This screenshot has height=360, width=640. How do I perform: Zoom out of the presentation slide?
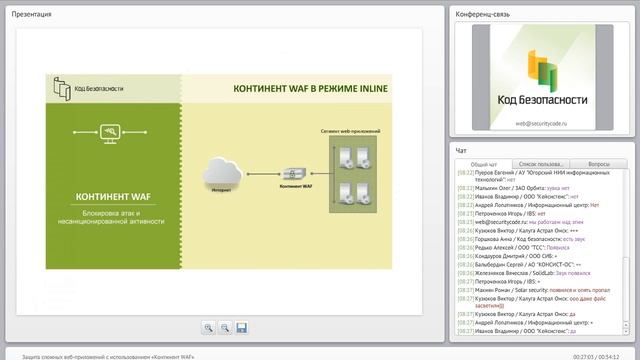pyautogui.click(x=225, y=328)
